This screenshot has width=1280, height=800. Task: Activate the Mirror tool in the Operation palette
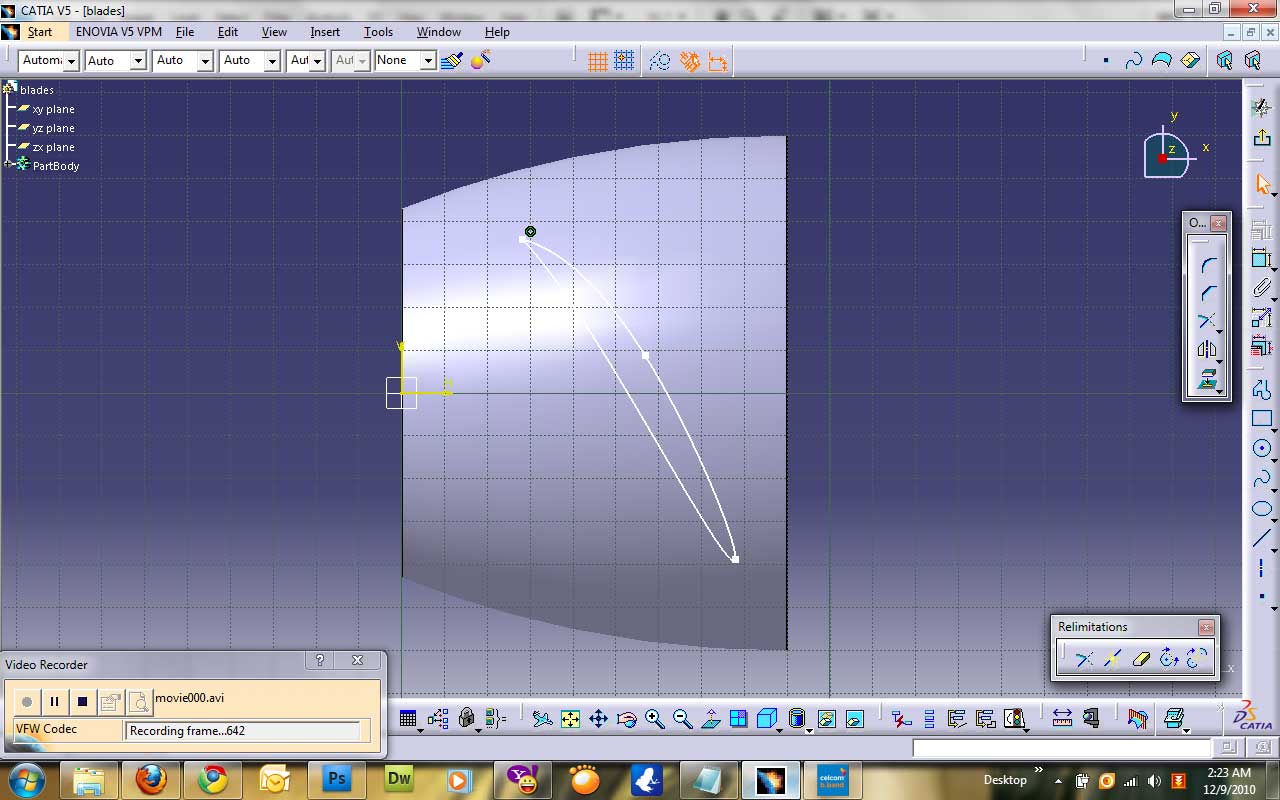click(x=1207, y=348)
